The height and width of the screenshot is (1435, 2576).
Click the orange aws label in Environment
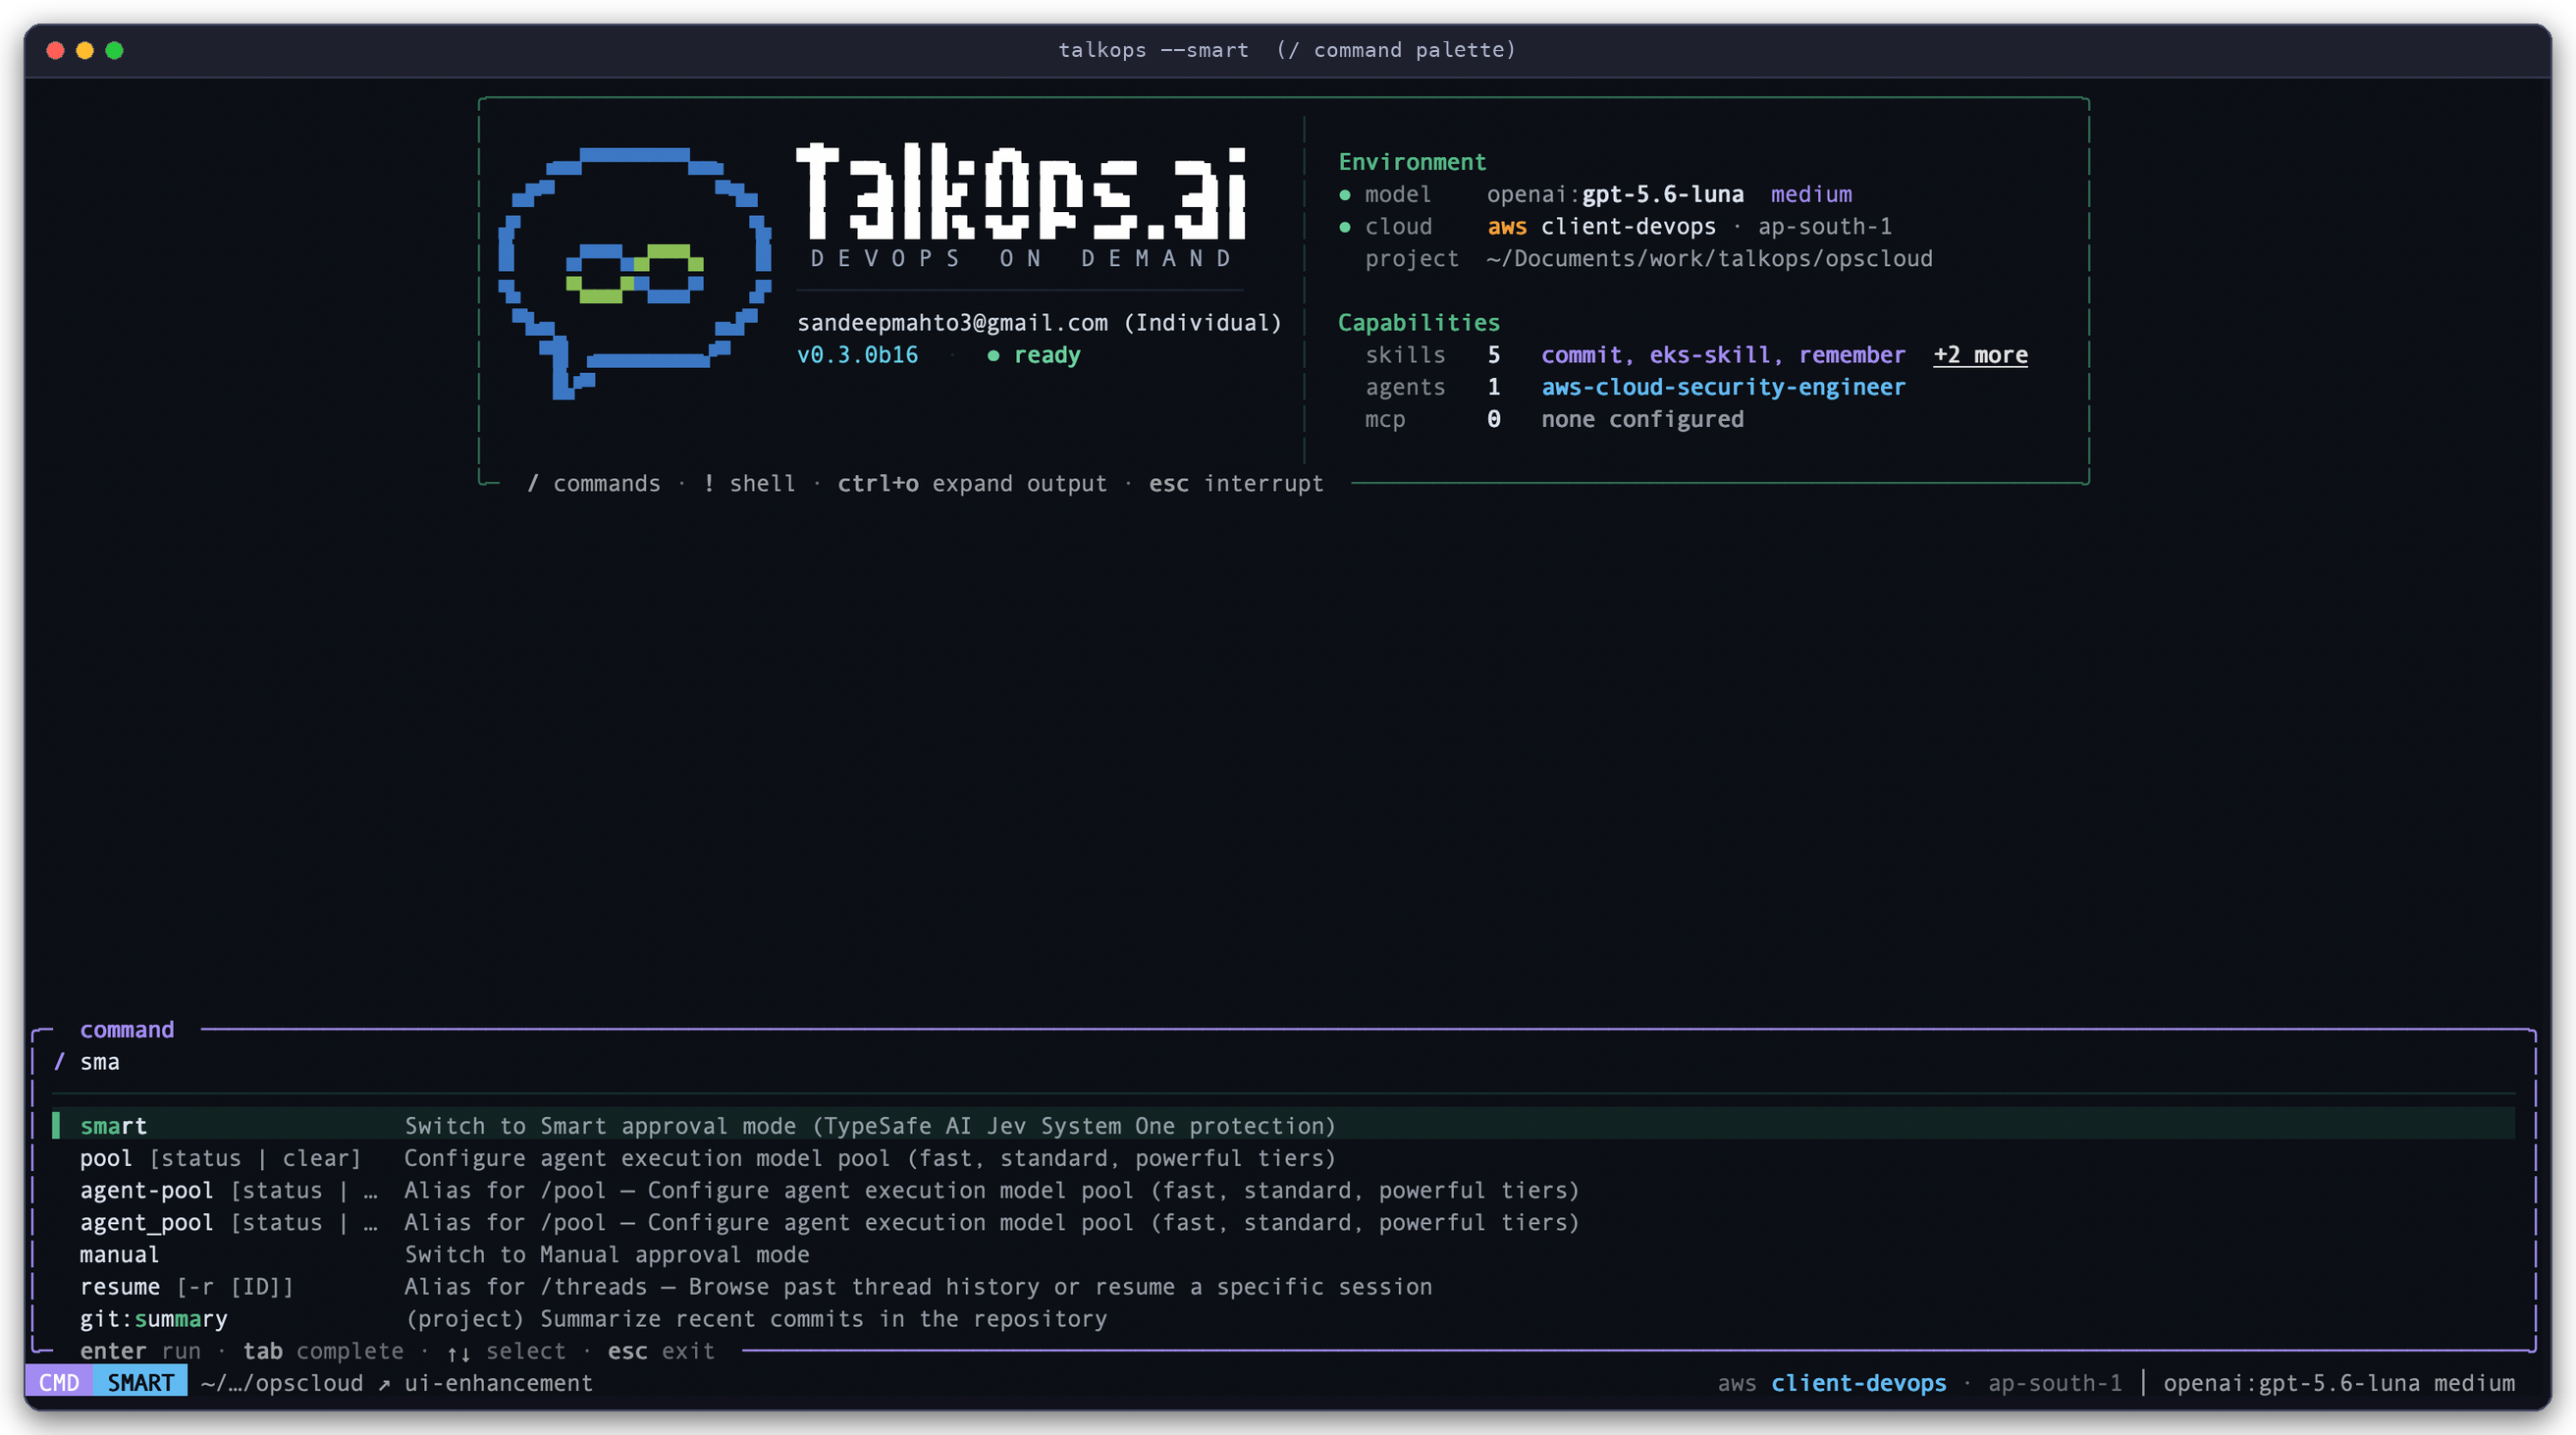pos(1507,227)
